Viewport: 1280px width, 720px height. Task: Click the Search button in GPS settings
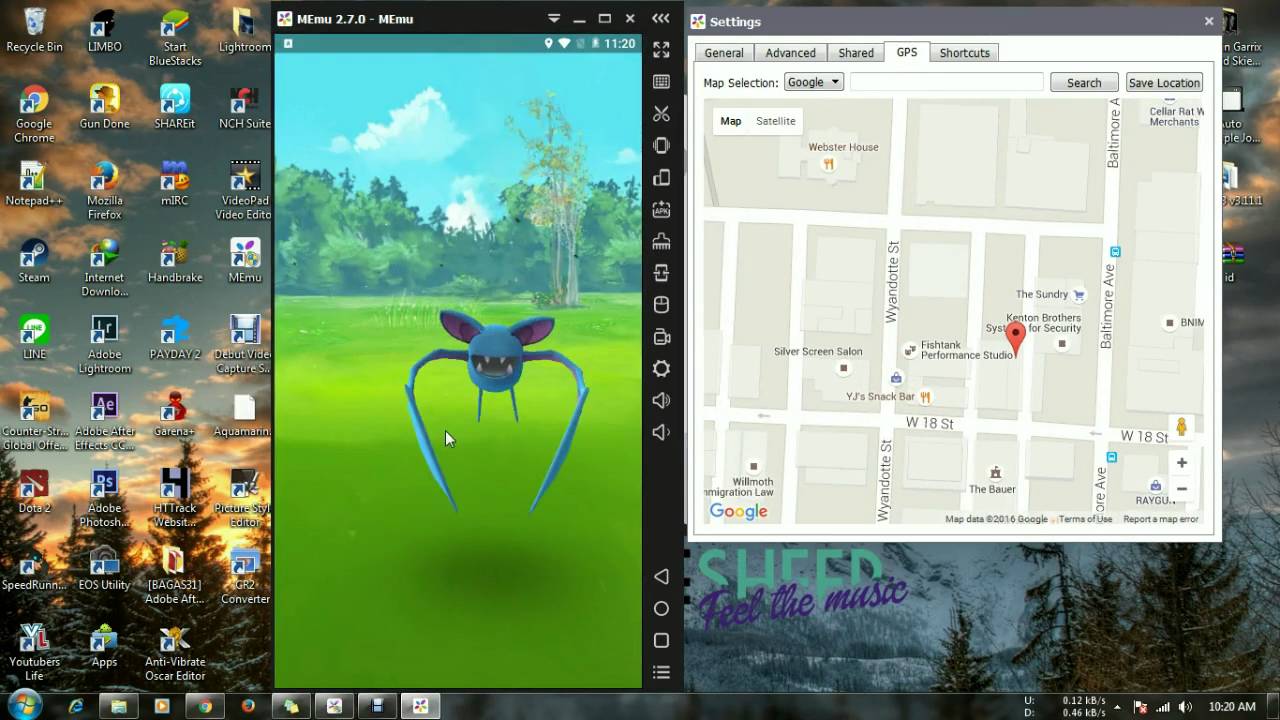(1084, 83)
